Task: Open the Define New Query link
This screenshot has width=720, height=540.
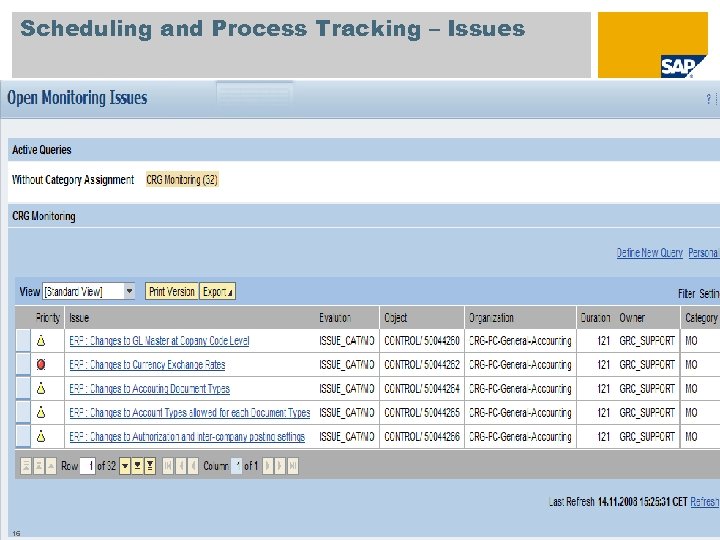Action: click(649, 253)
